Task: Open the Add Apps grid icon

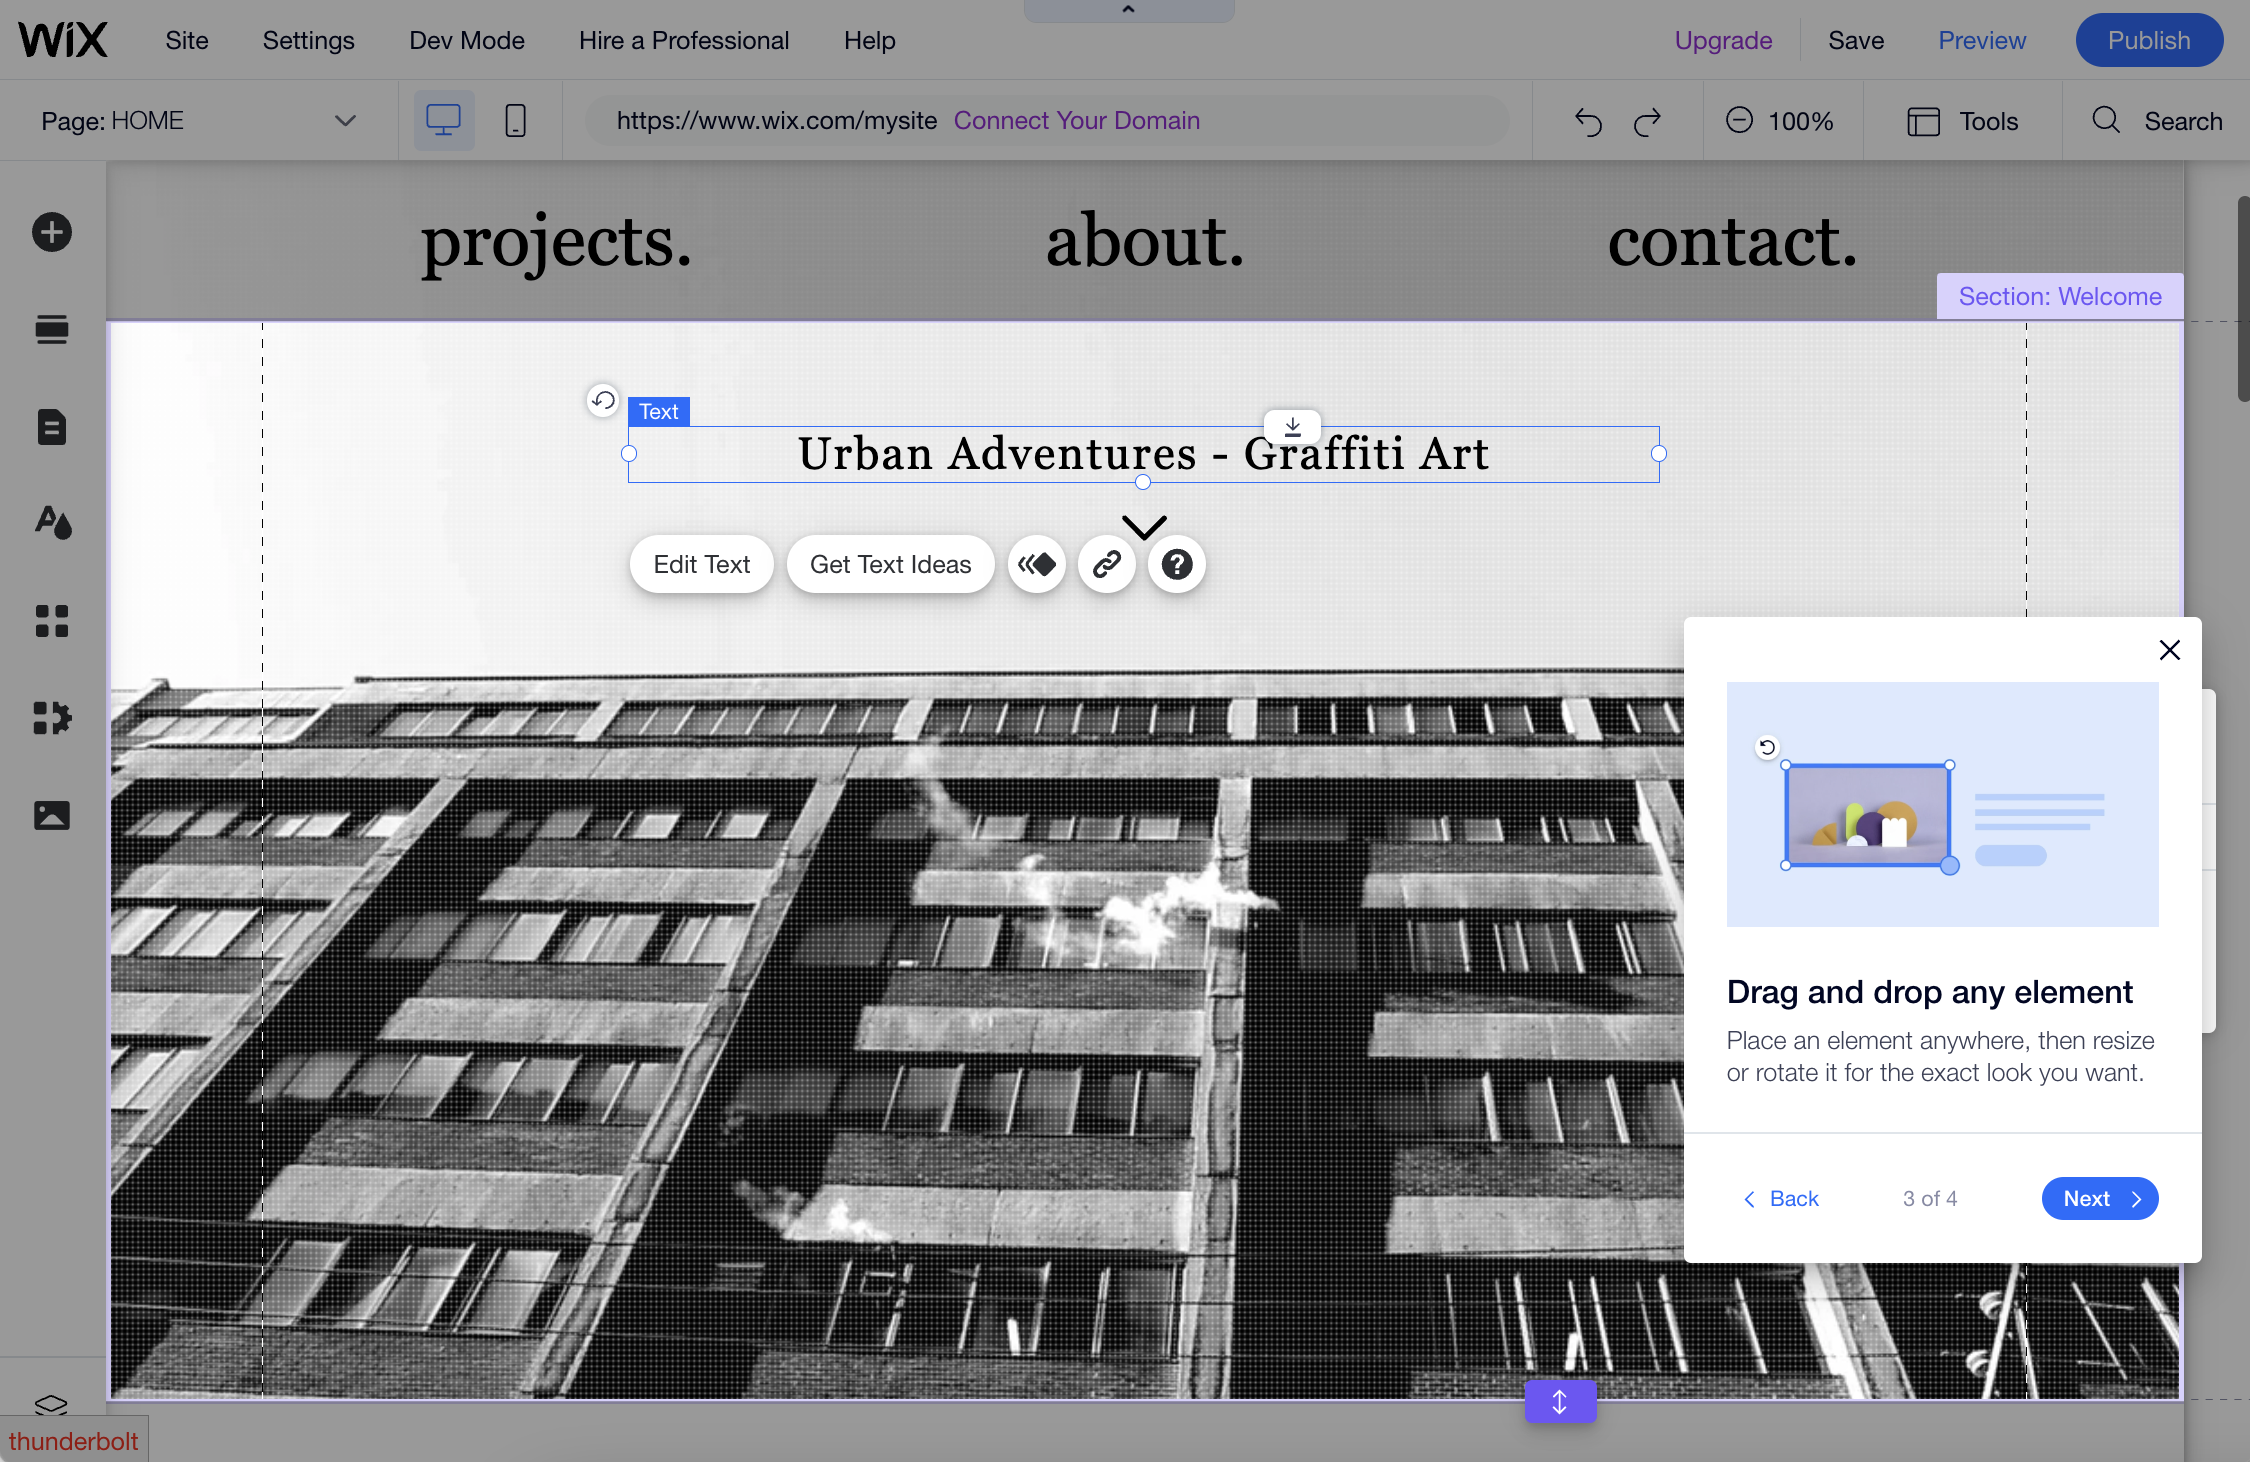Action: pyautogui.click(x=52, y=621)
